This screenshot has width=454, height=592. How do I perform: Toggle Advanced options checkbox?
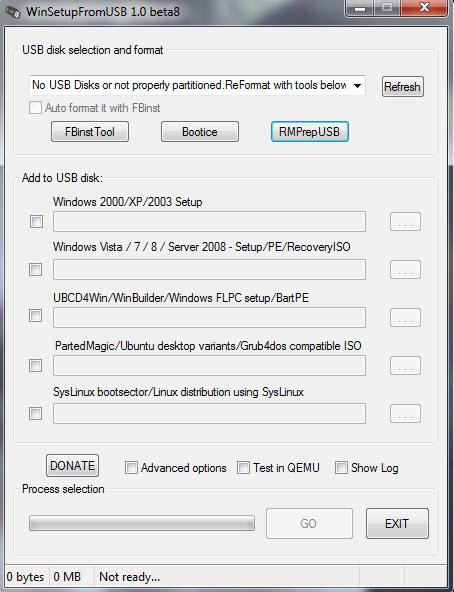(x=131, y=467)
